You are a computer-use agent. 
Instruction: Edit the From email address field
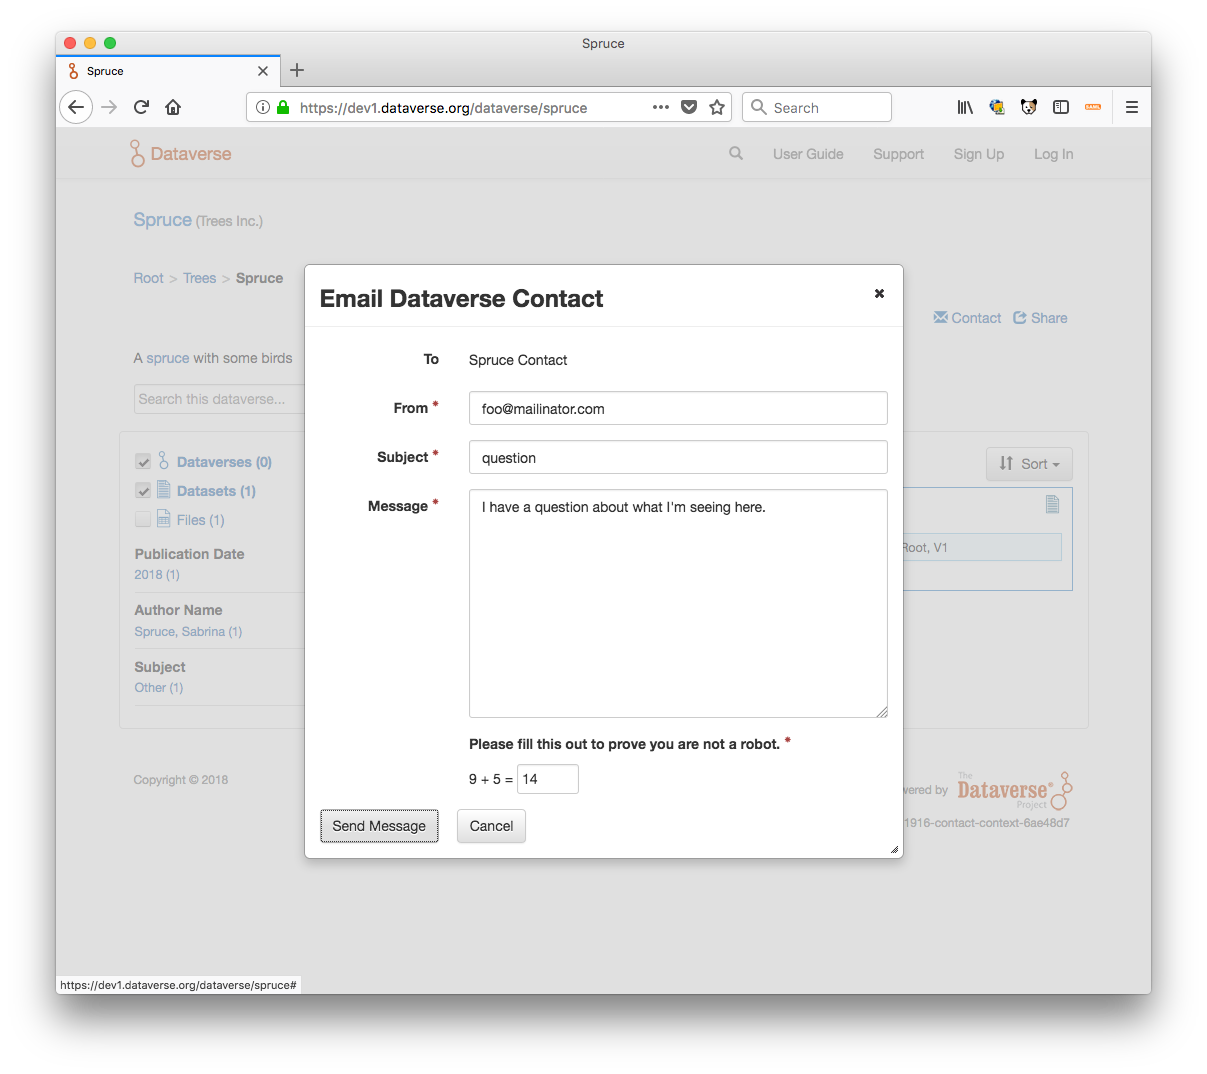click(678, 408)
